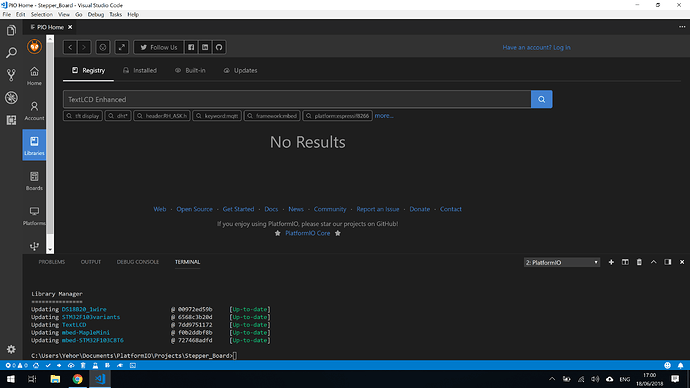Open the terminal selector dropdown '2: PlatformIO'

[x=562, y=262]
